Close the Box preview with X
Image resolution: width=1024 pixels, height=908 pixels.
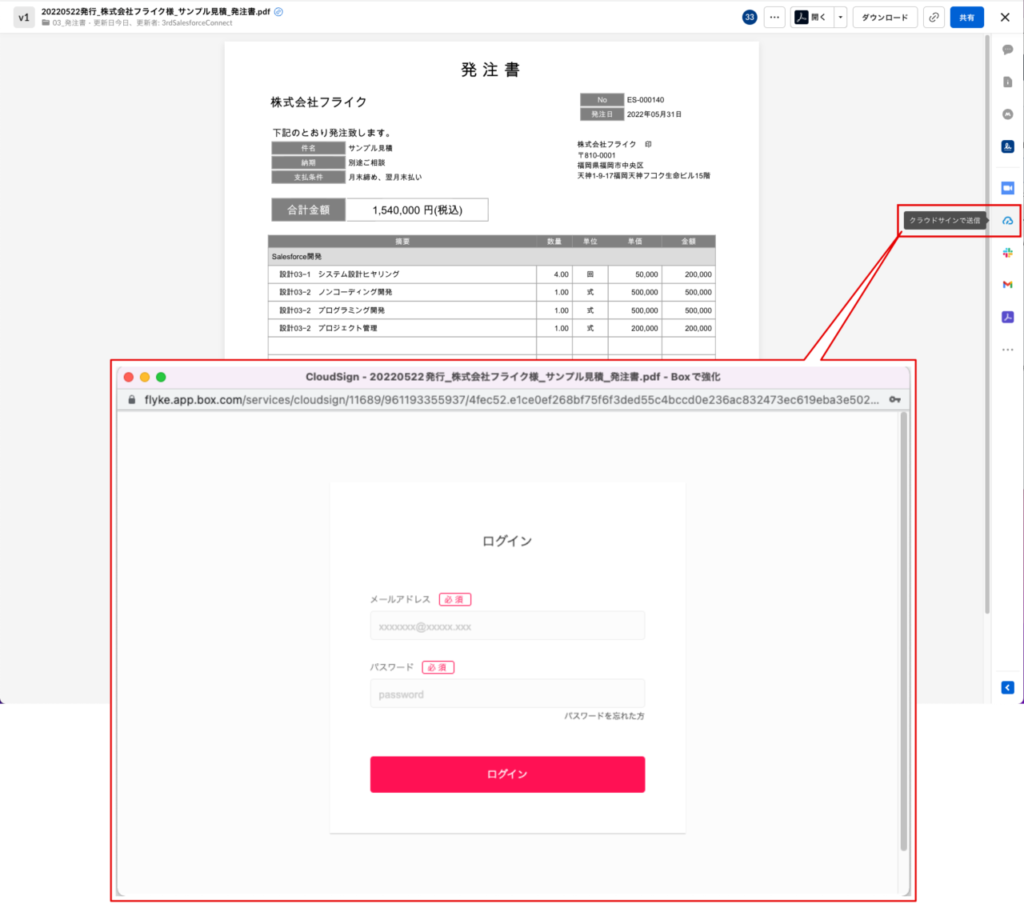[1005, 18]
